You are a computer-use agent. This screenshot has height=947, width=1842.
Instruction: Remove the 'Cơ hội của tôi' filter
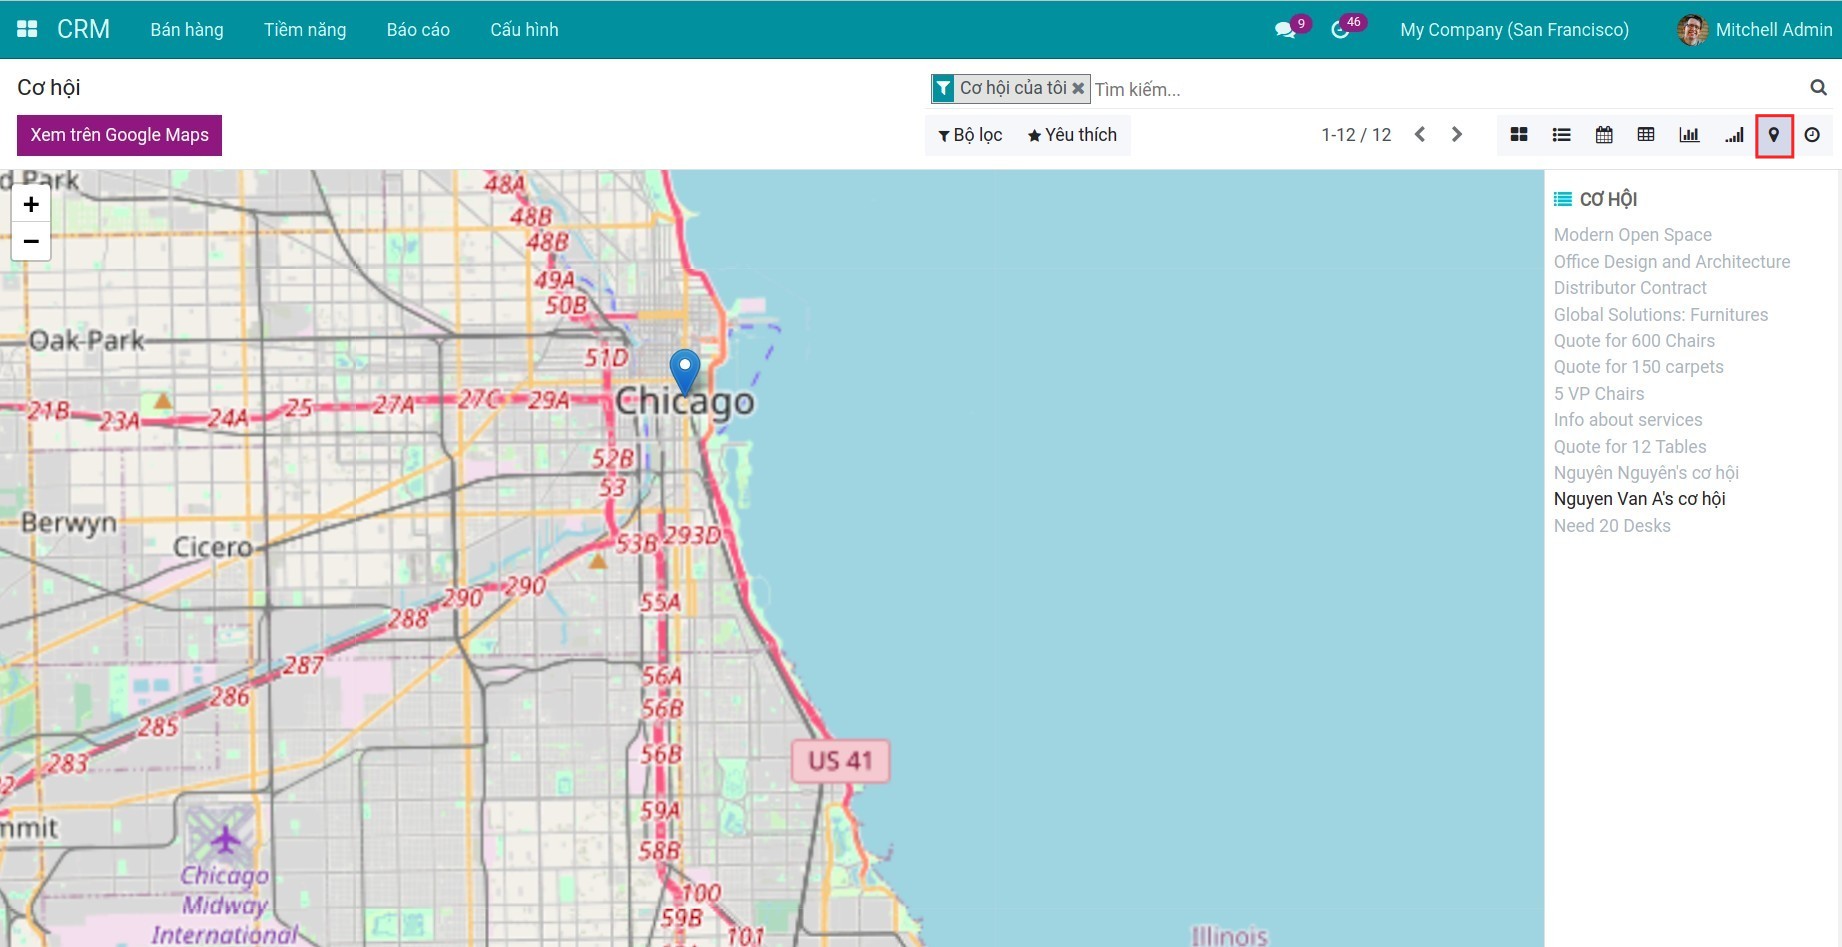pos(1078,88)
